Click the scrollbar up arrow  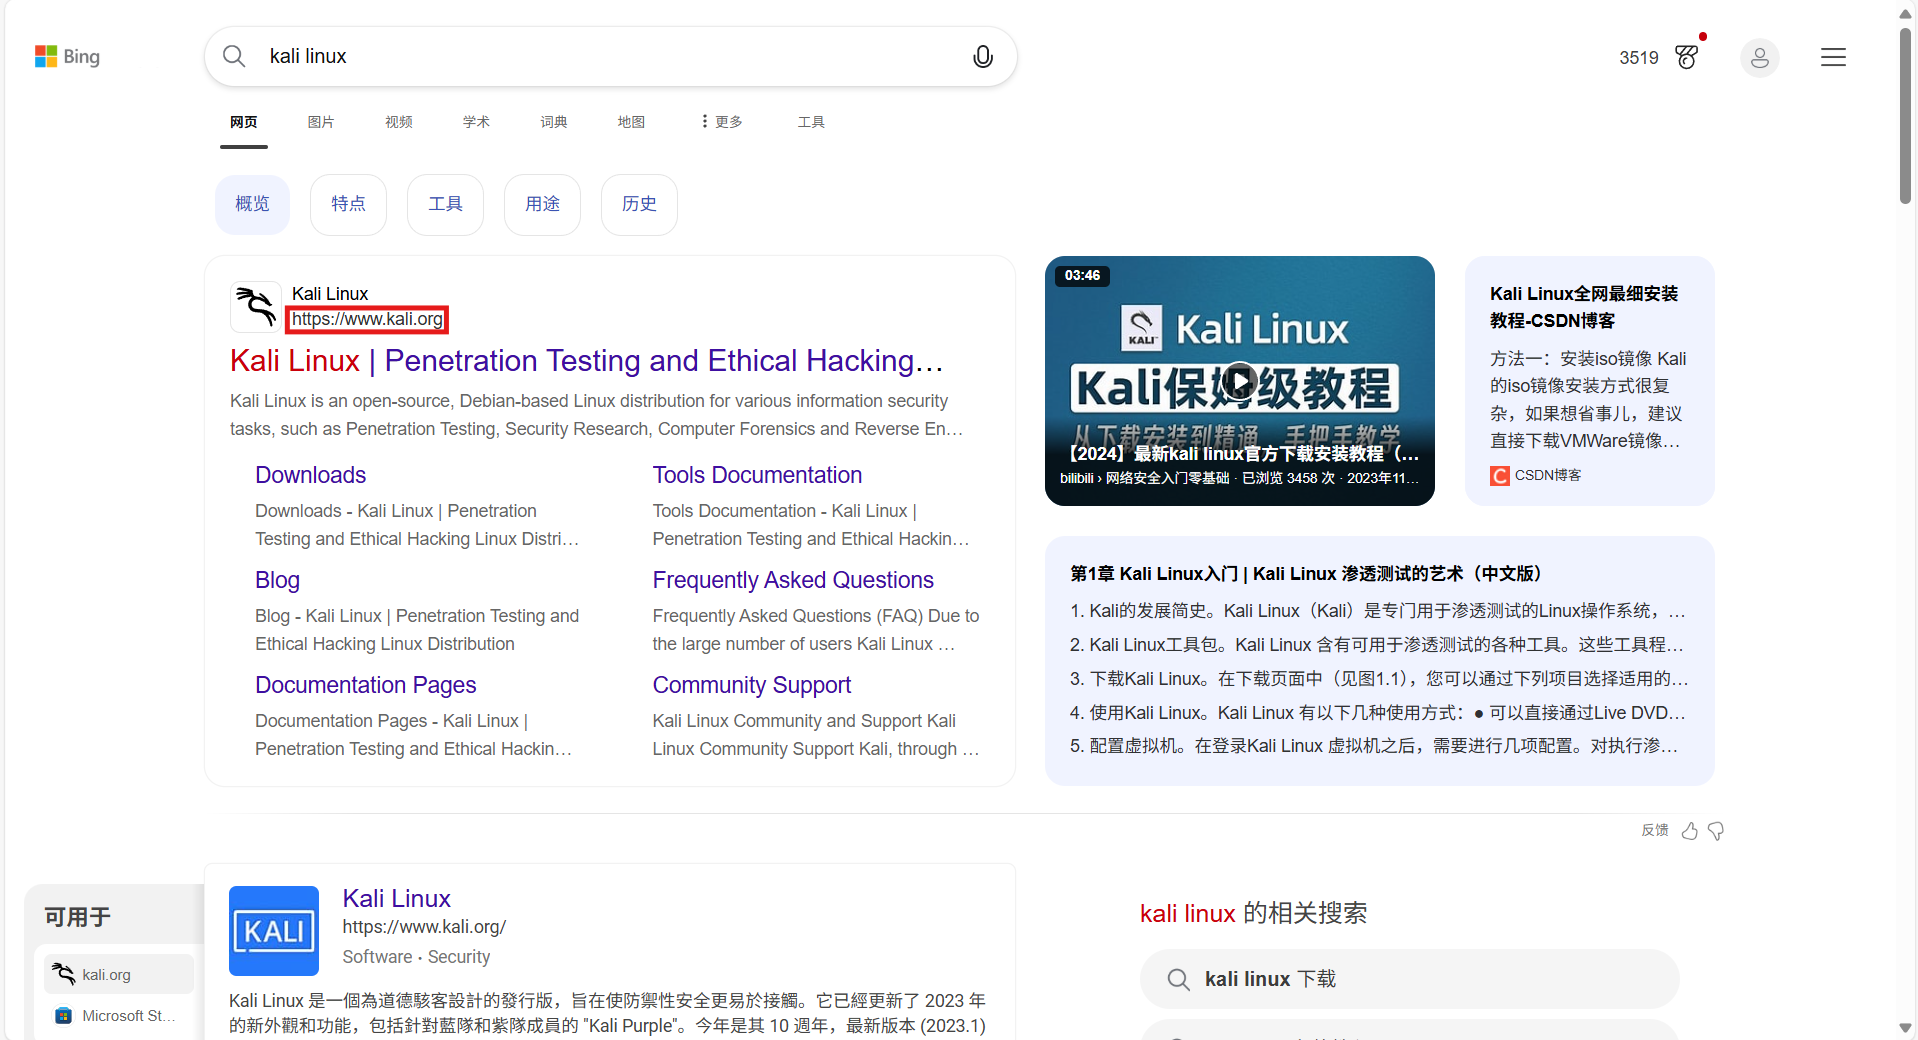coord(1905,12)
